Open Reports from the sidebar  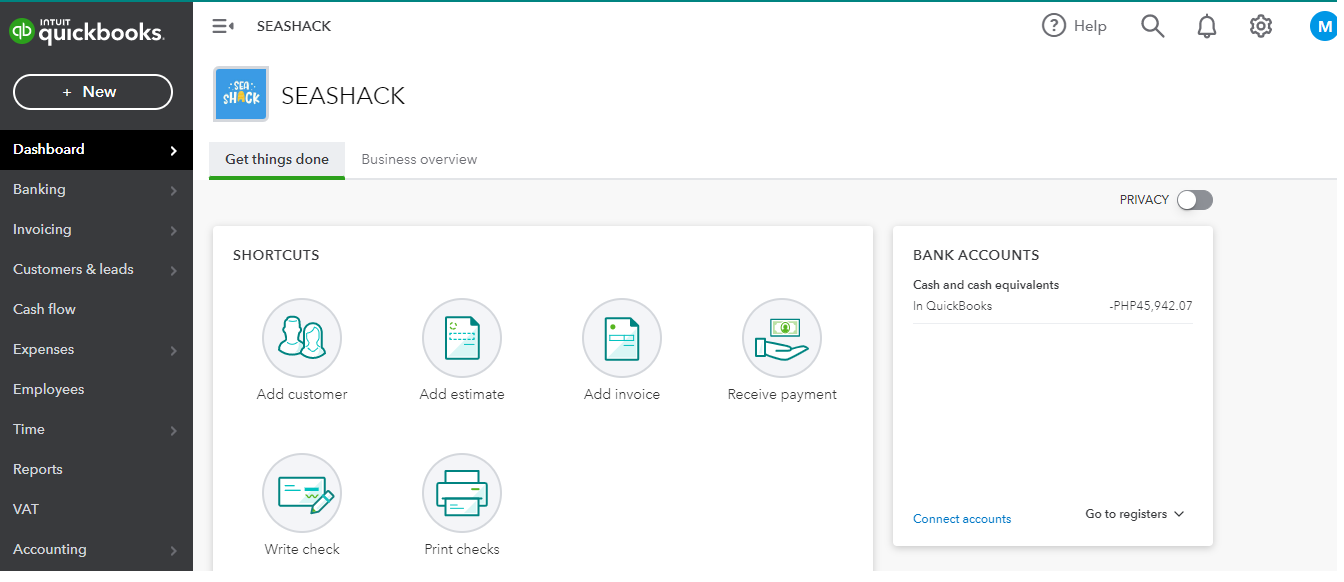(x=38, y=469)
